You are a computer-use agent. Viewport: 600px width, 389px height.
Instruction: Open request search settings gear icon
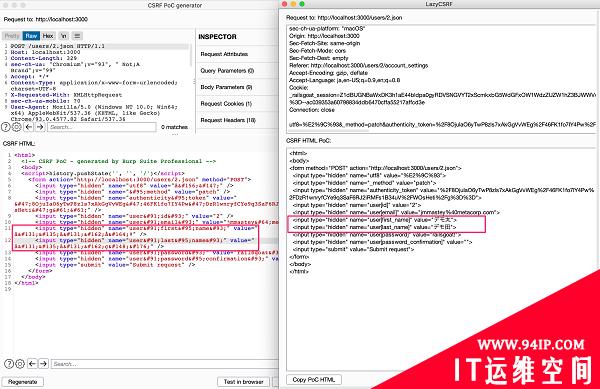click(x=16, y=127)
